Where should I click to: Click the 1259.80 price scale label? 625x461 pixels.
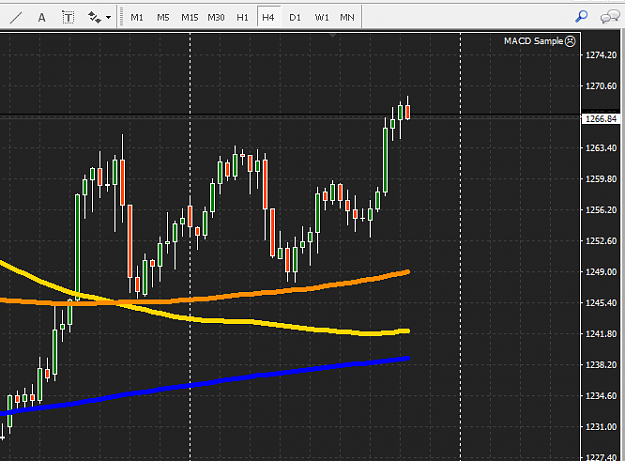coord(601,179)
